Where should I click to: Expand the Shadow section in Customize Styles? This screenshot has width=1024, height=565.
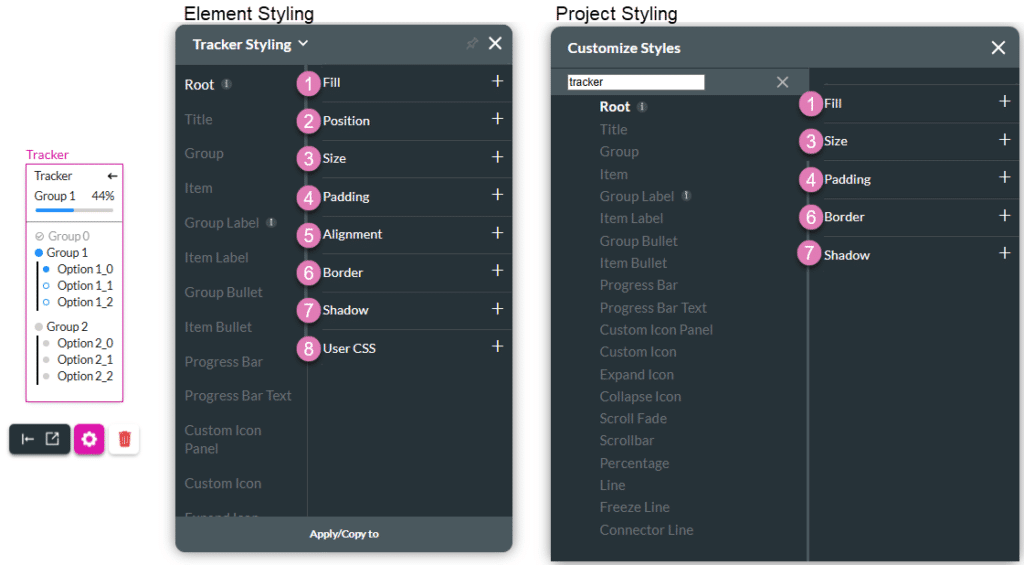(x=1005, y=254)
